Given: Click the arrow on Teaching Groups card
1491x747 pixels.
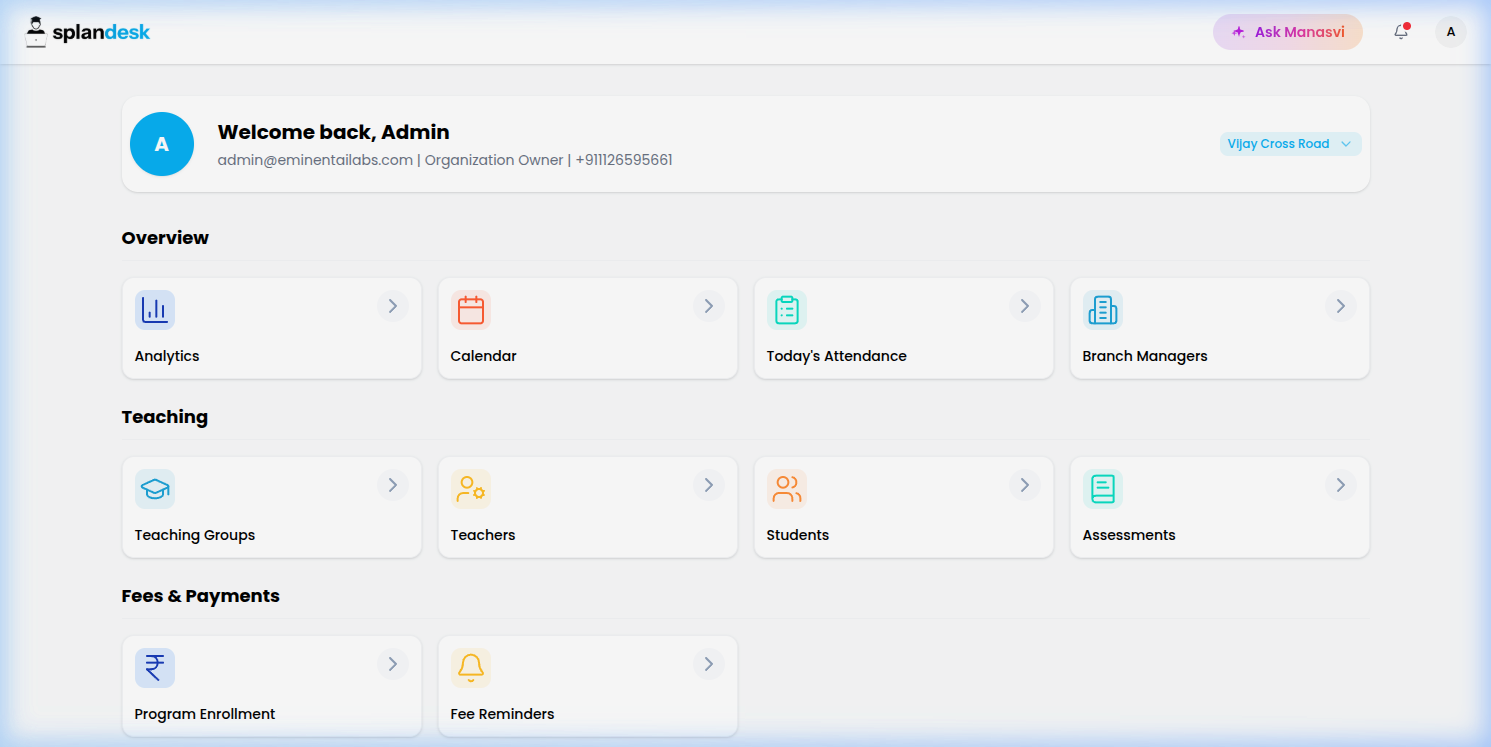Looking at the screenshot, I should pyautogui.click(x=393, y=485).
